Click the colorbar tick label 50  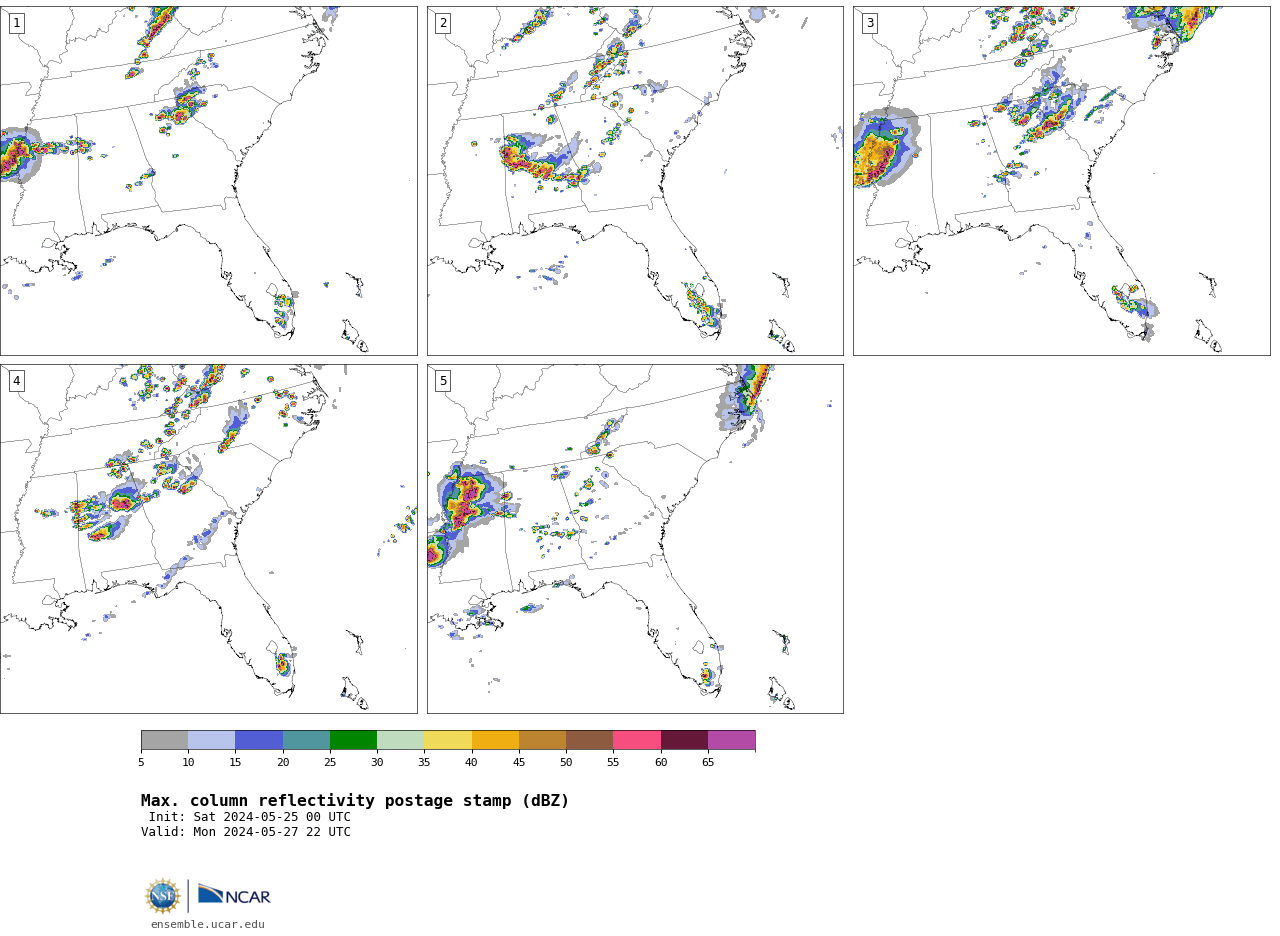pos(566,763)
